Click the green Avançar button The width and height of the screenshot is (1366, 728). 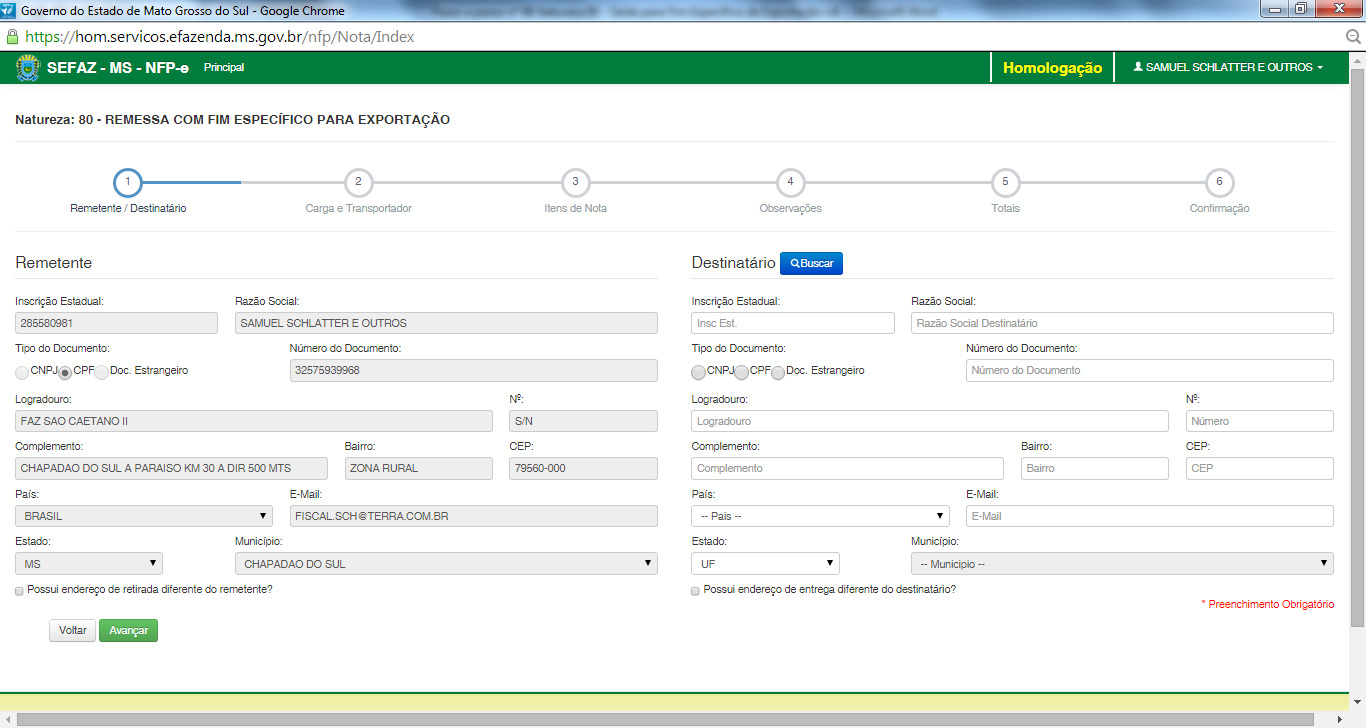(128, 631)
